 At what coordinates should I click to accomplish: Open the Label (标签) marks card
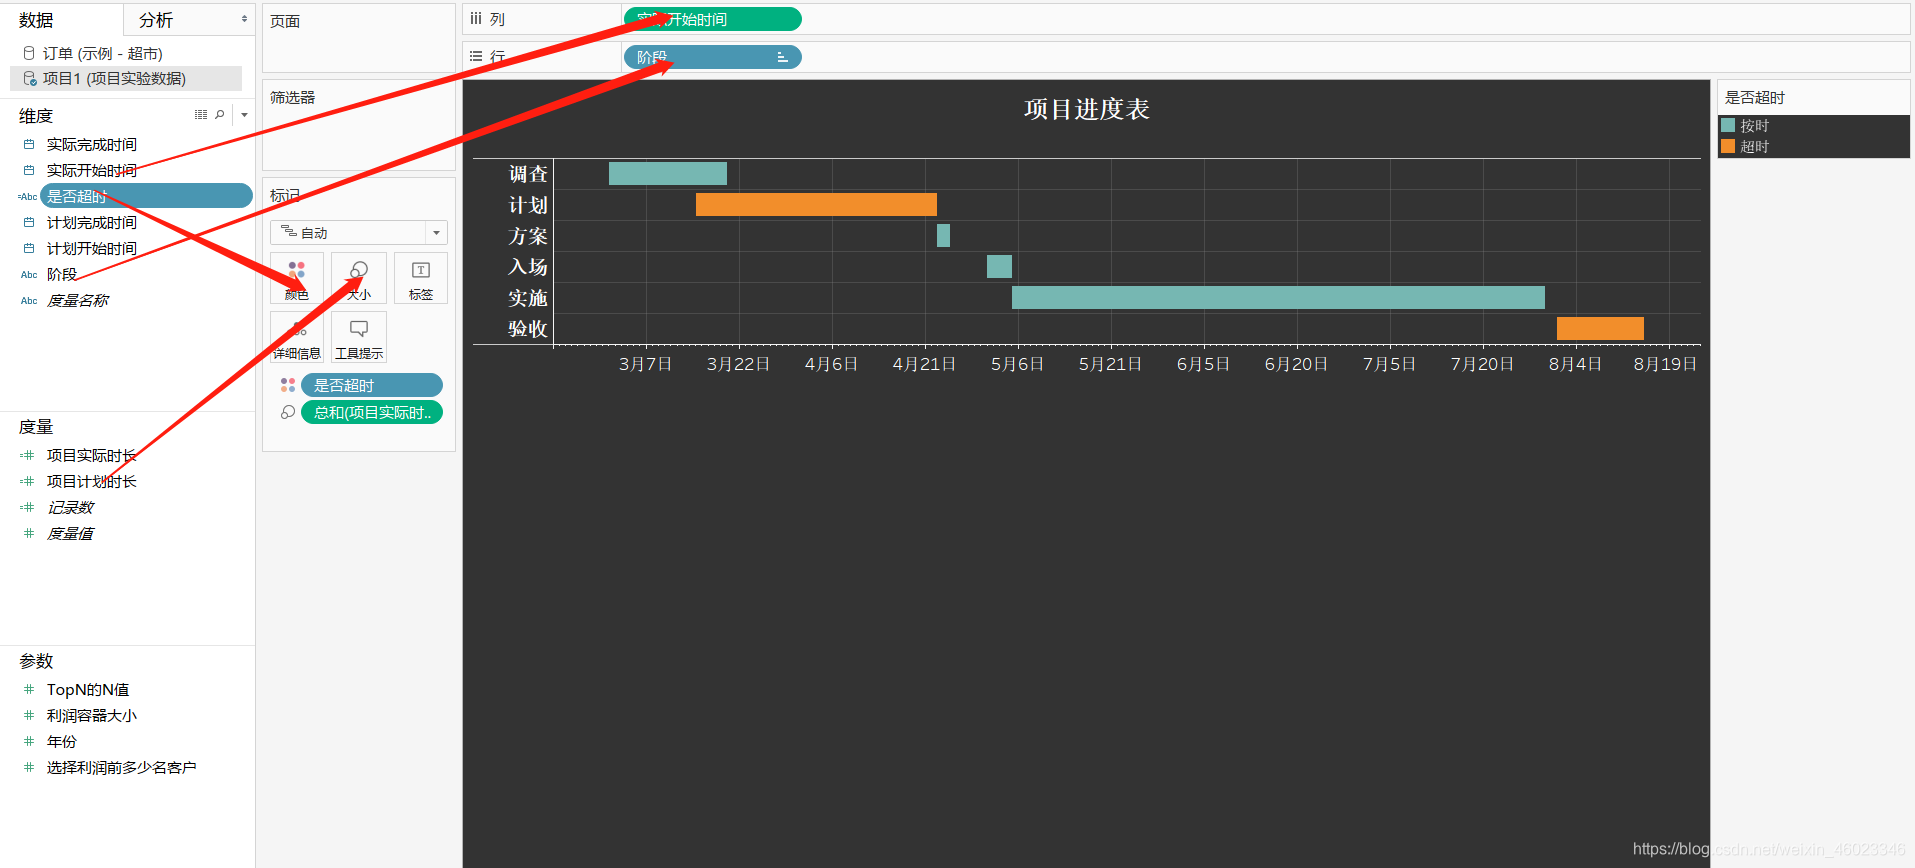421,278
